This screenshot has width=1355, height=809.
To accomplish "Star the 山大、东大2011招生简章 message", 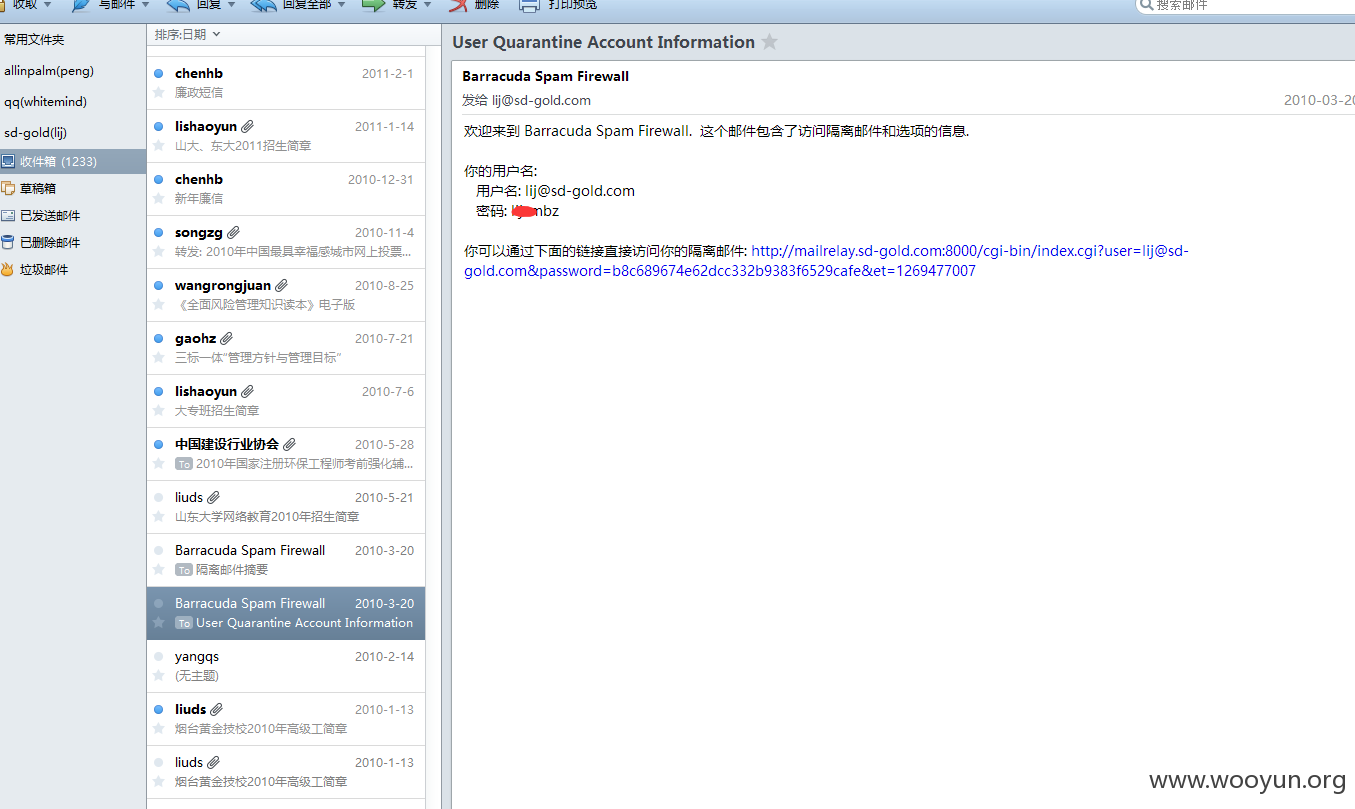I will (x=158, y=145).
